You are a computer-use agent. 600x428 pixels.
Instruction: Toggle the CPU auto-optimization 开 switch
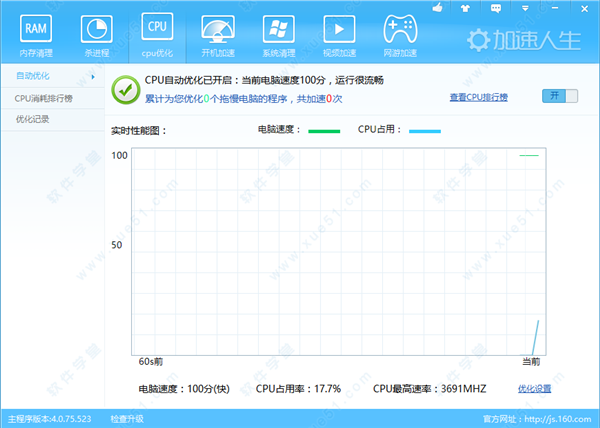(x=554, y=96)
